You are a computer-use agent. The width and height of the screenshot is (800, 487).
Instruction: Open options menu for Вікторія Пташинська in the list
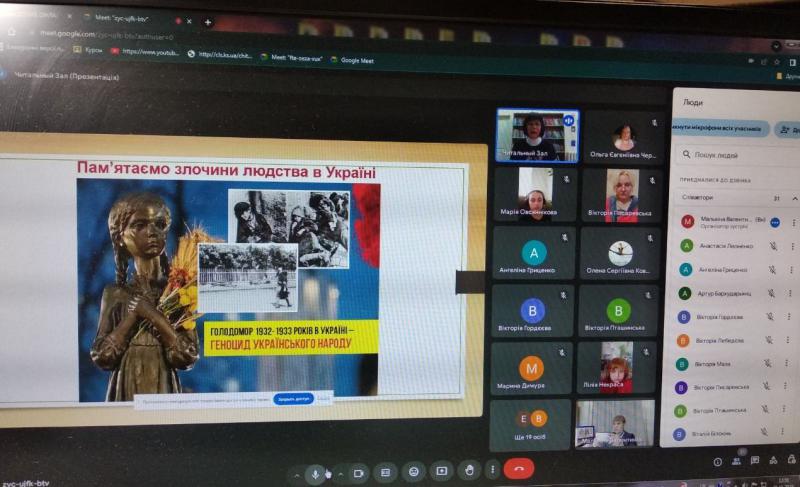click(784, 409)
